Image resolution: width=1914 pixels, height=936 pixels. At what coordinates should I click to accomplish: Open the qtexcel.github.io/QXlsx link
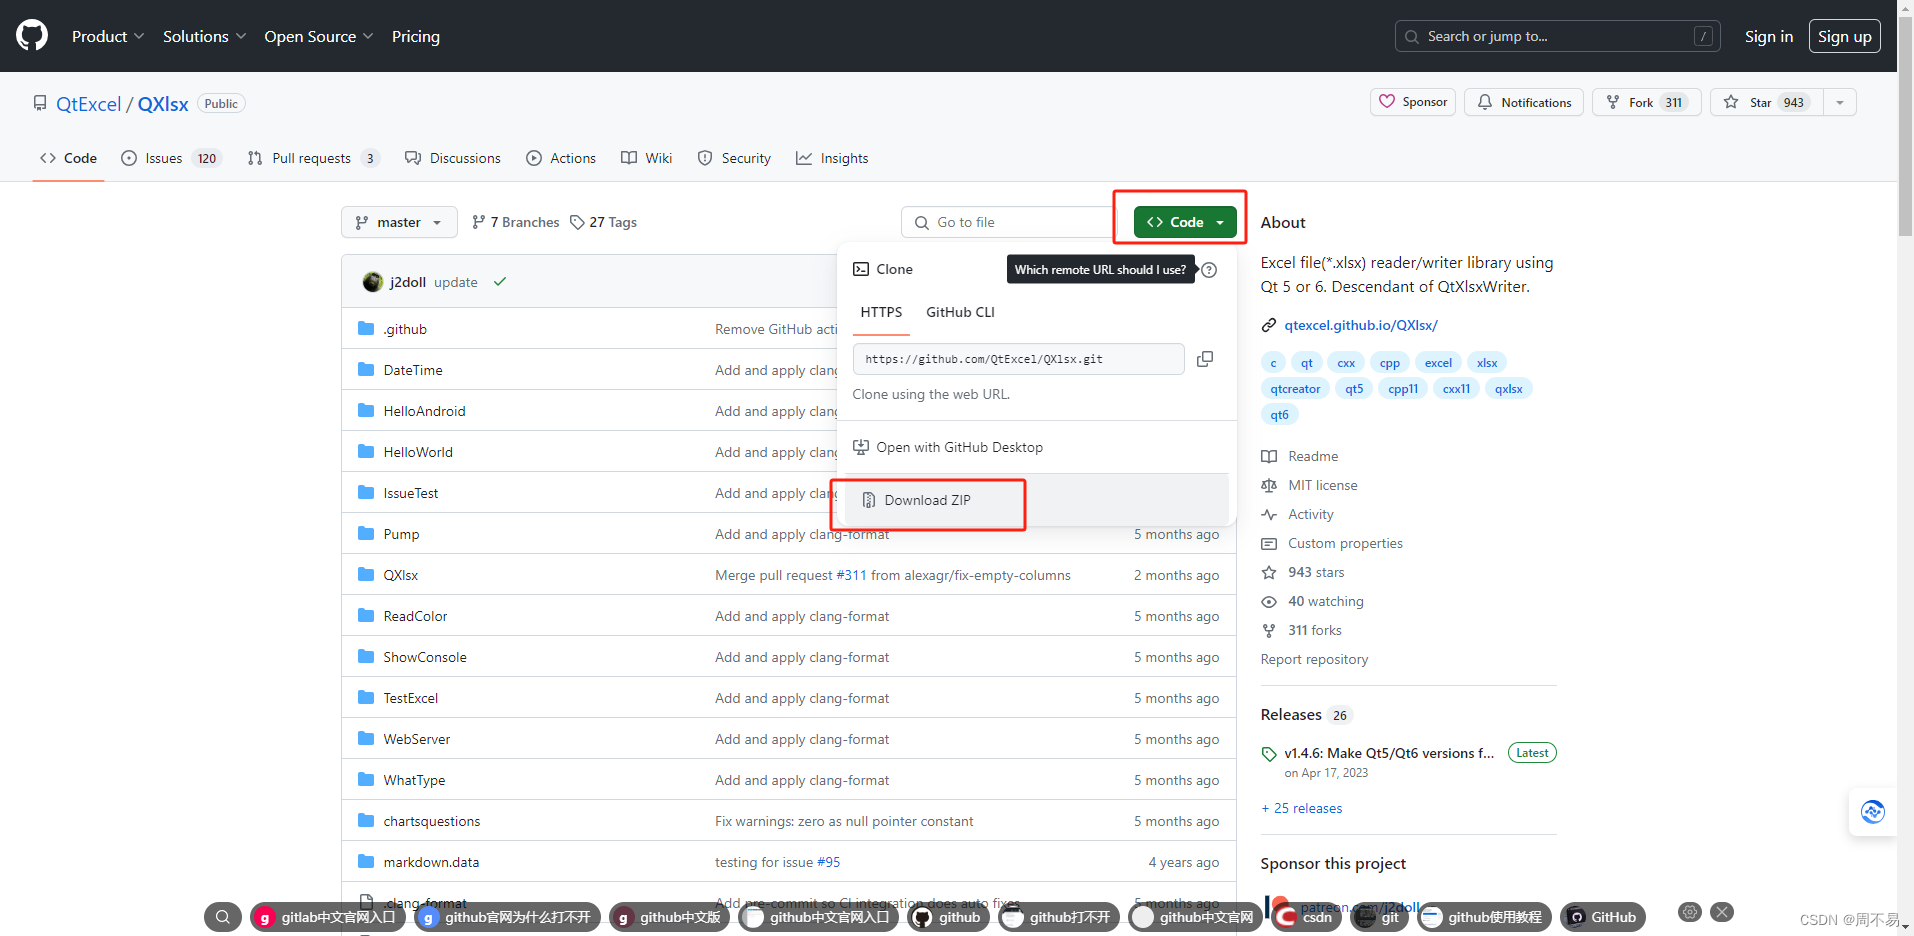click(x=1361, y=325)
